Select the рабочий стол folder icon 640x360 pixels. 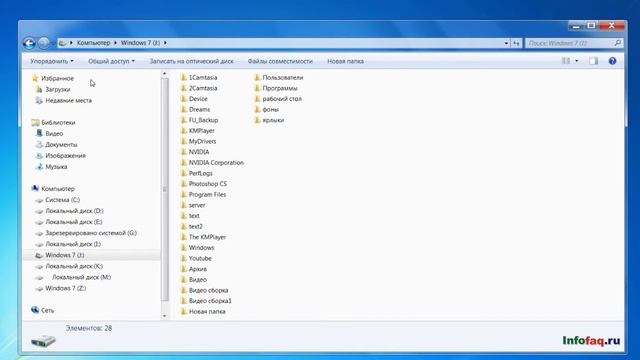pos(257,98)
